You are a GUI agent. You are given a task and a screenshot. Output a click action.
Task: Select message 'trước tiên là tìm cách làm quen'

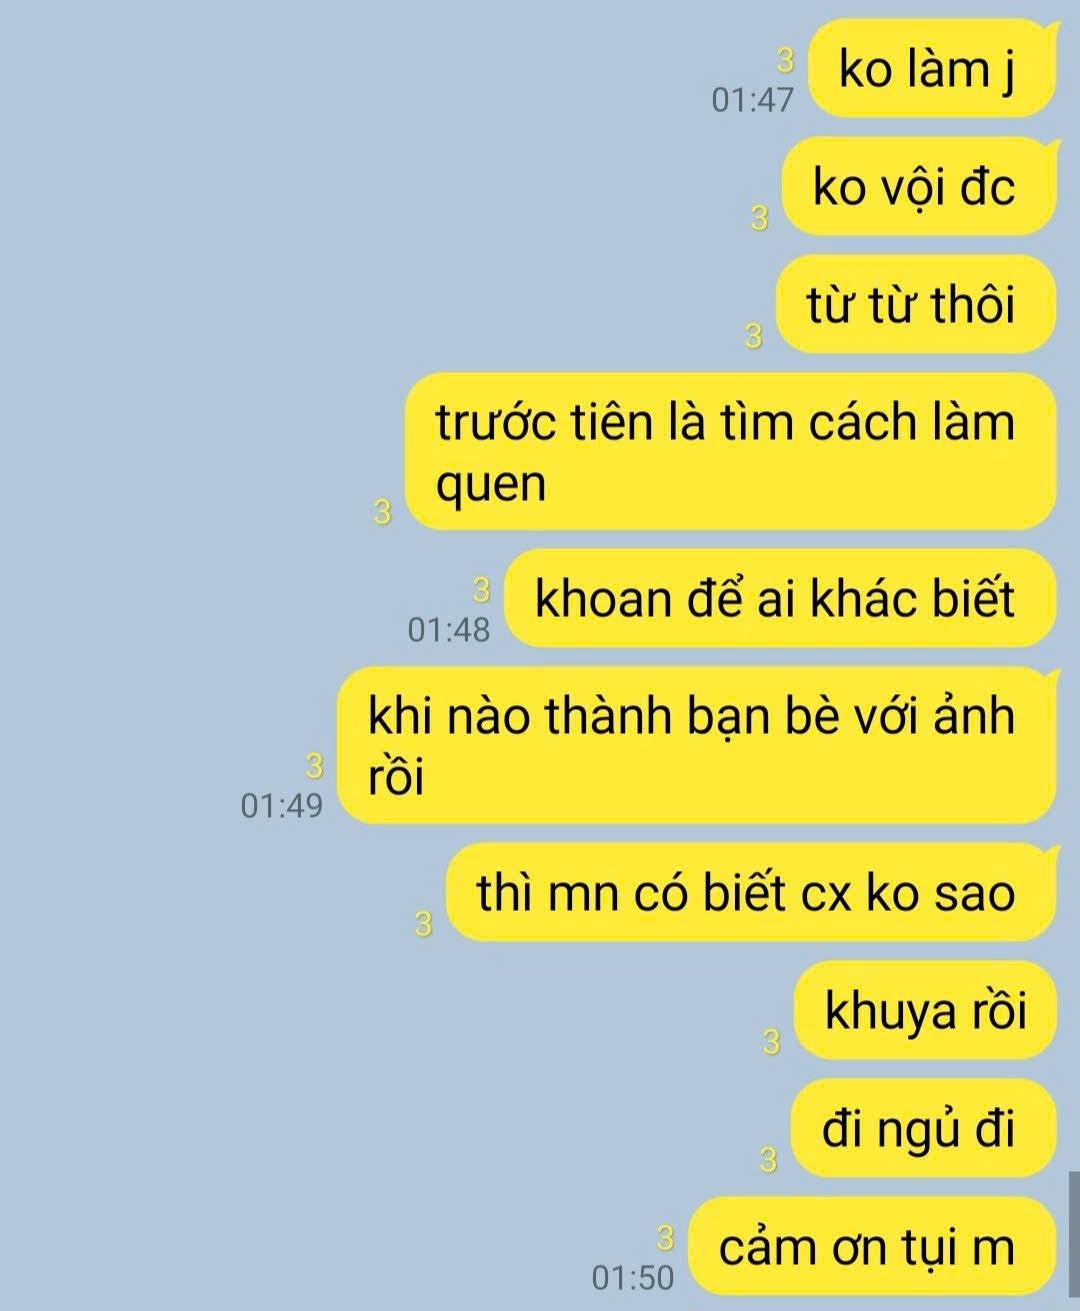731,451
